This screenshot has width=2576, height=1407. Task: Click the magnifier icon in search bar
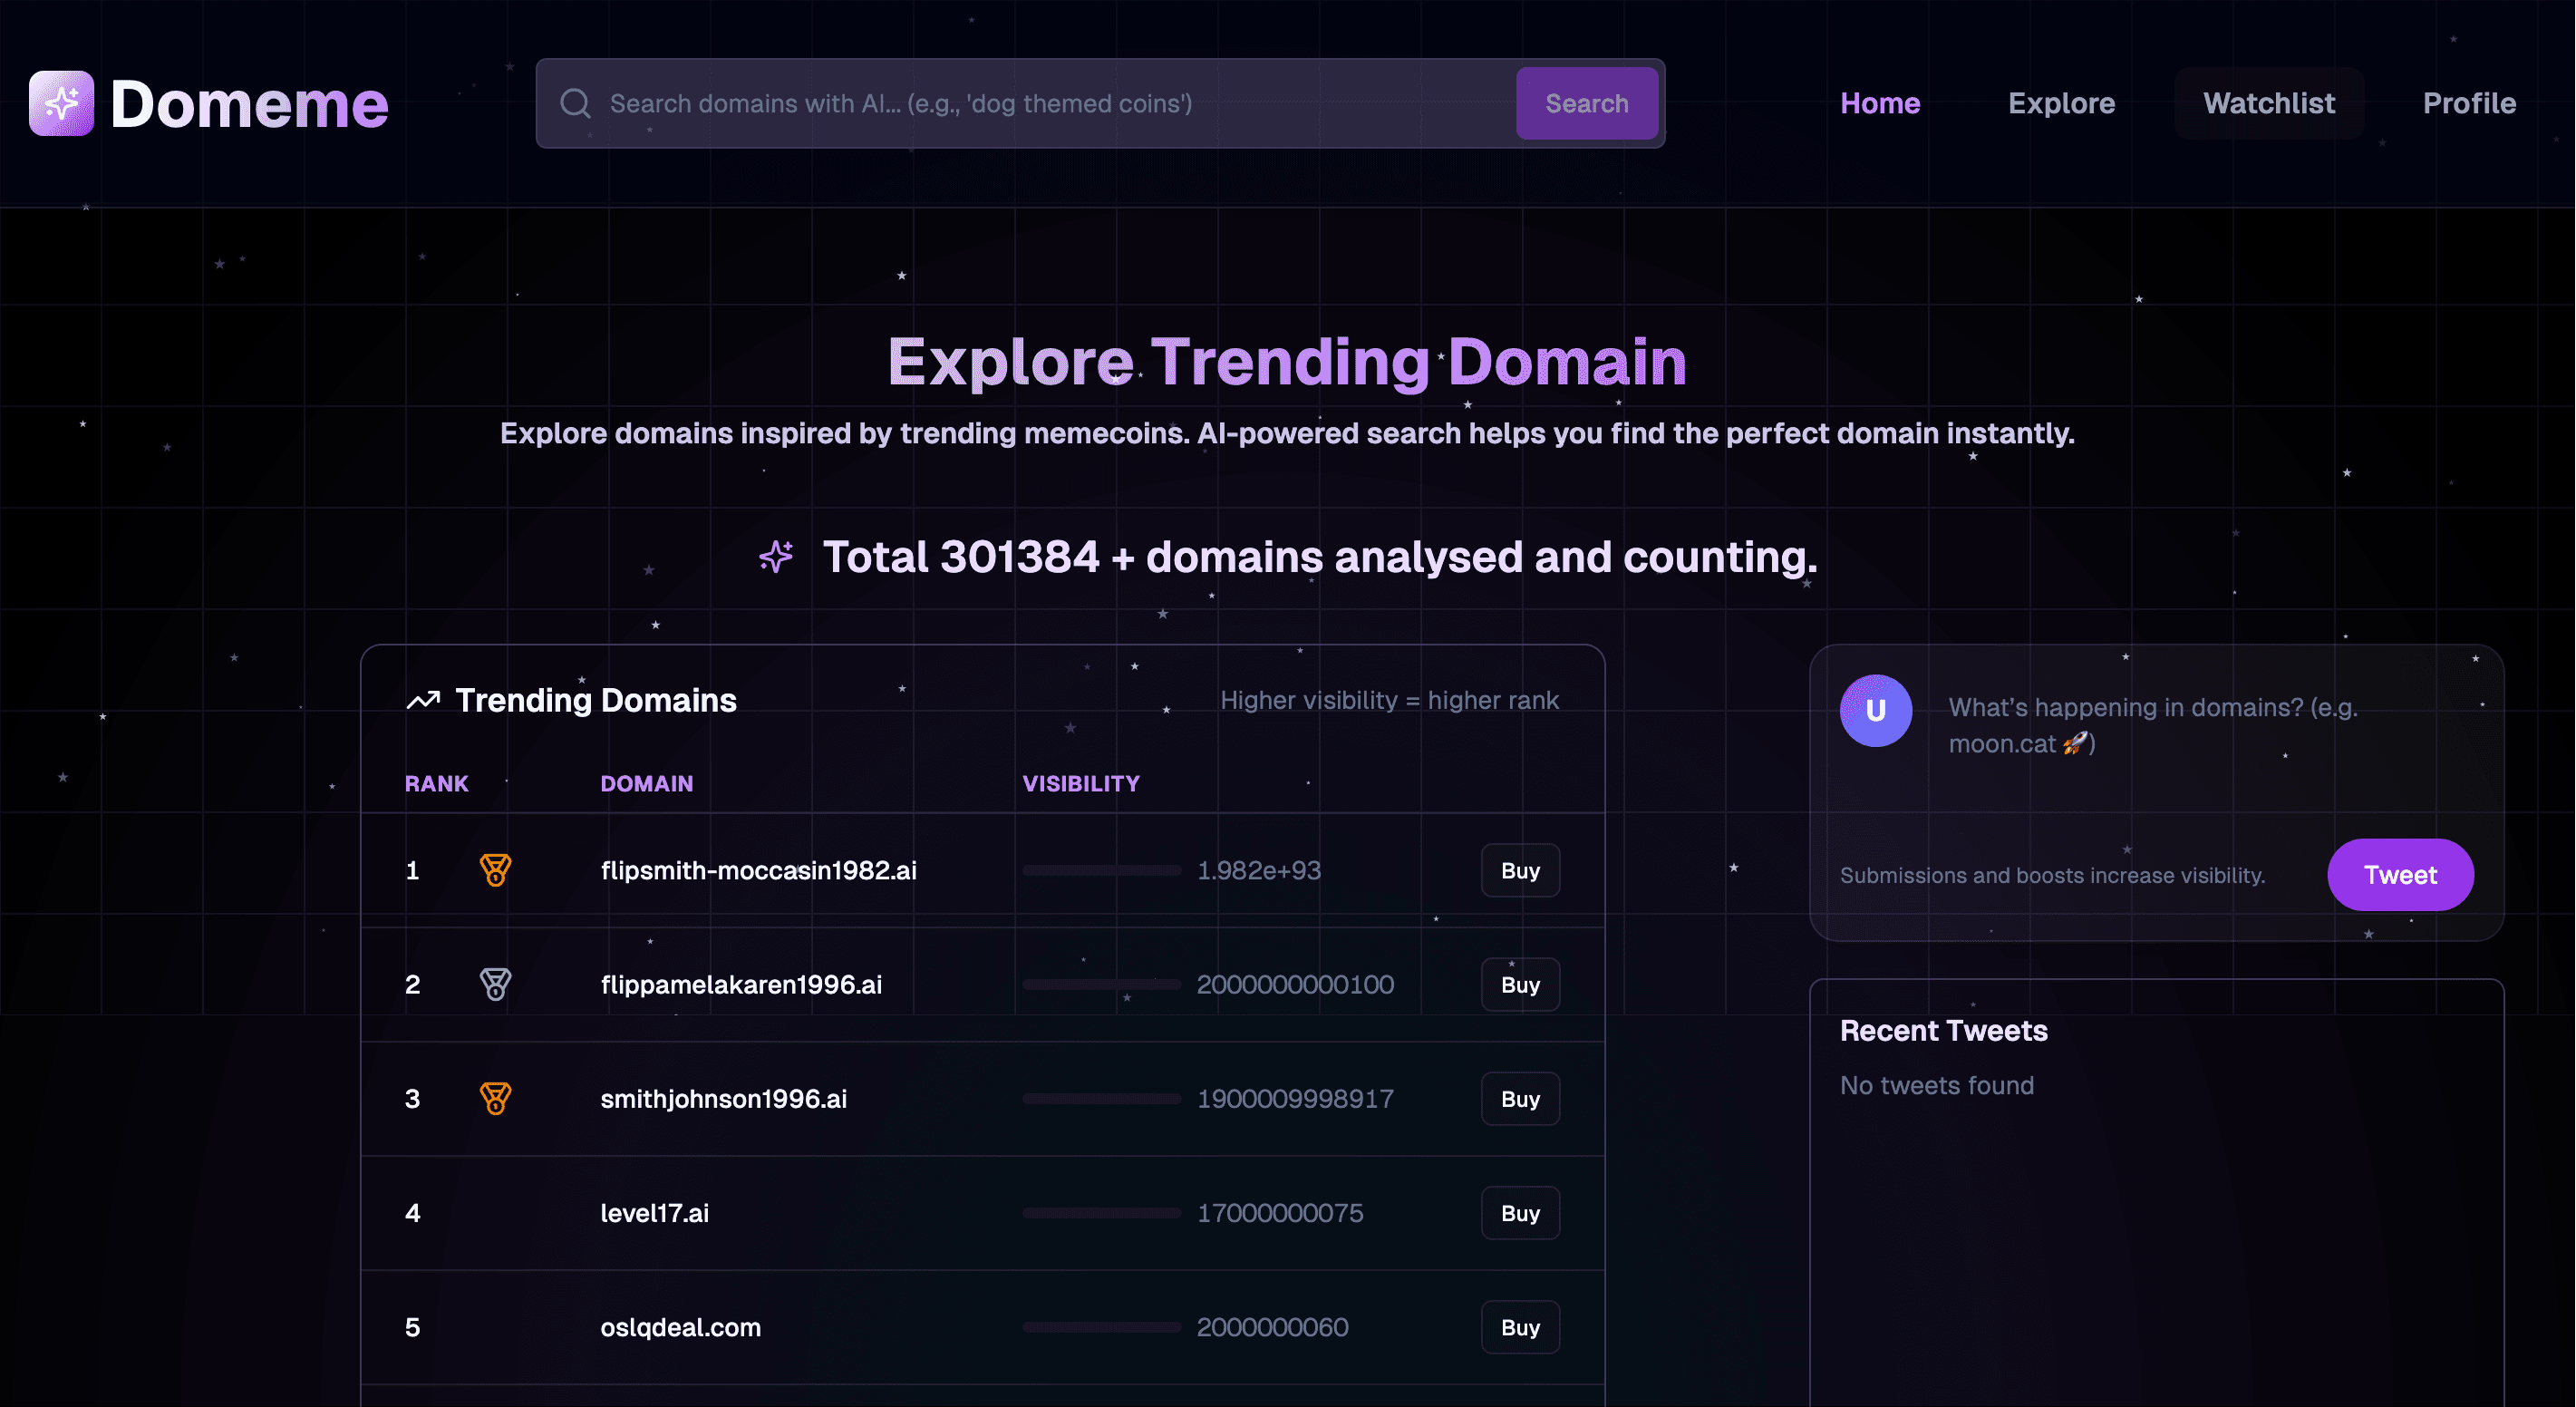point(575,103)
